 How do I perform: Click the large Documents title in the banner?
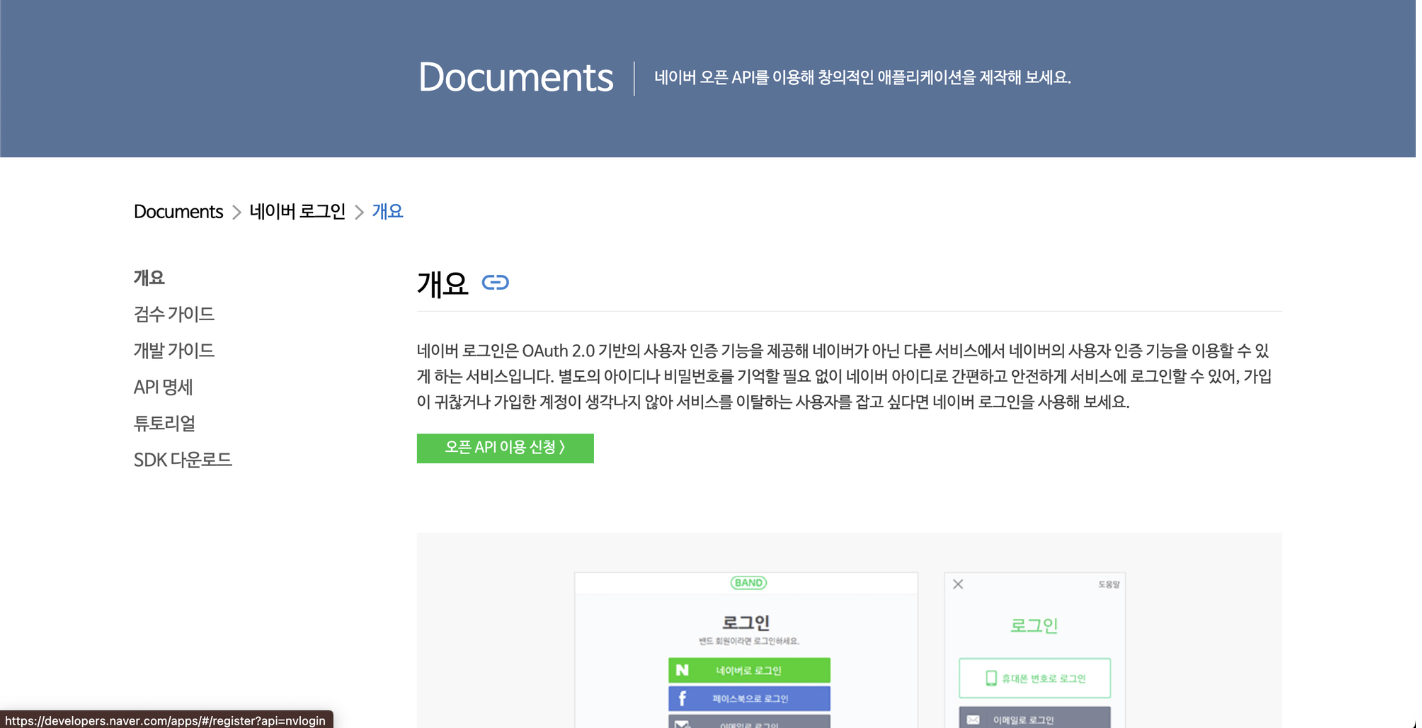click(x=517, y=78)
